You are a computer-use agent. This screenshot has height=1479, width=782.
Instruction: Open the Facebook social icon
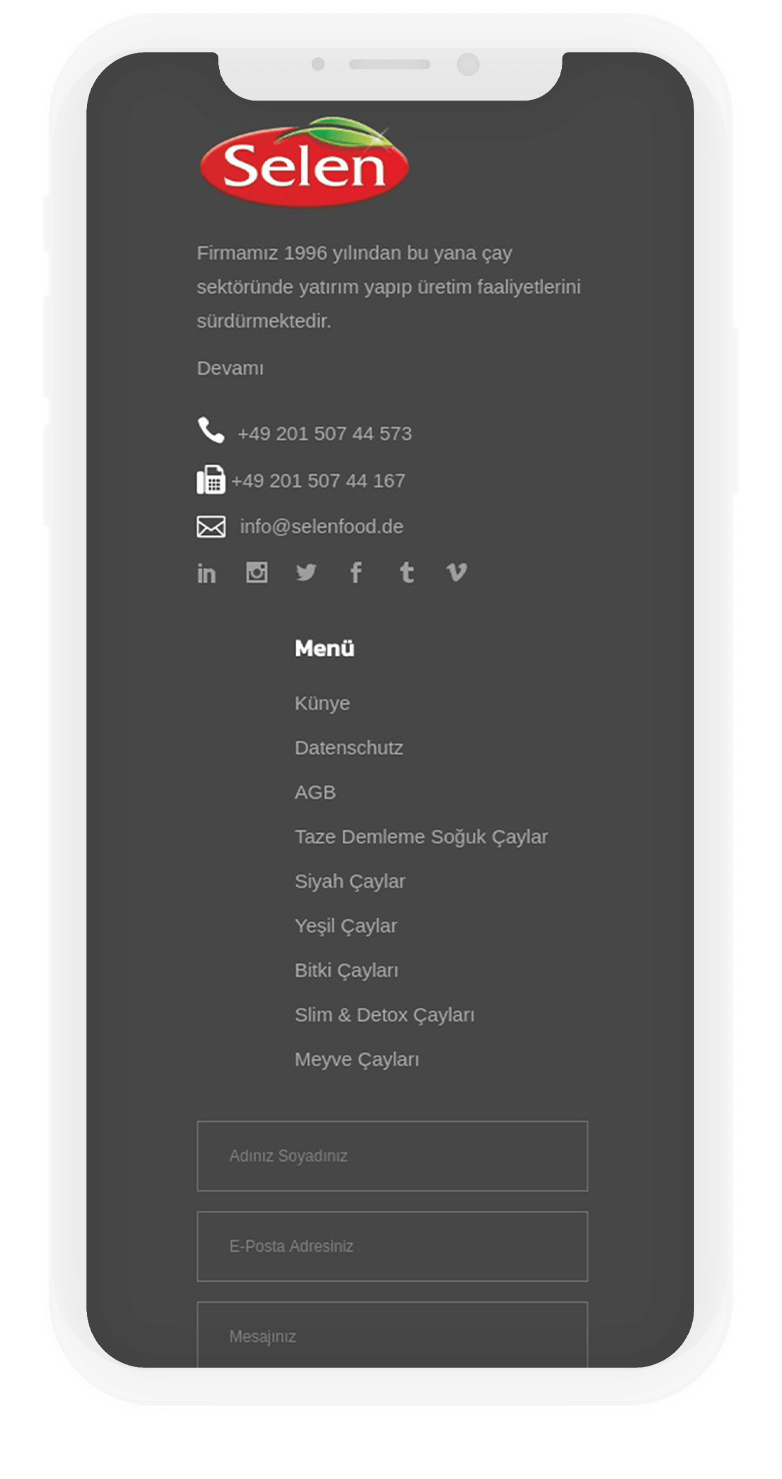click(356, 572)
